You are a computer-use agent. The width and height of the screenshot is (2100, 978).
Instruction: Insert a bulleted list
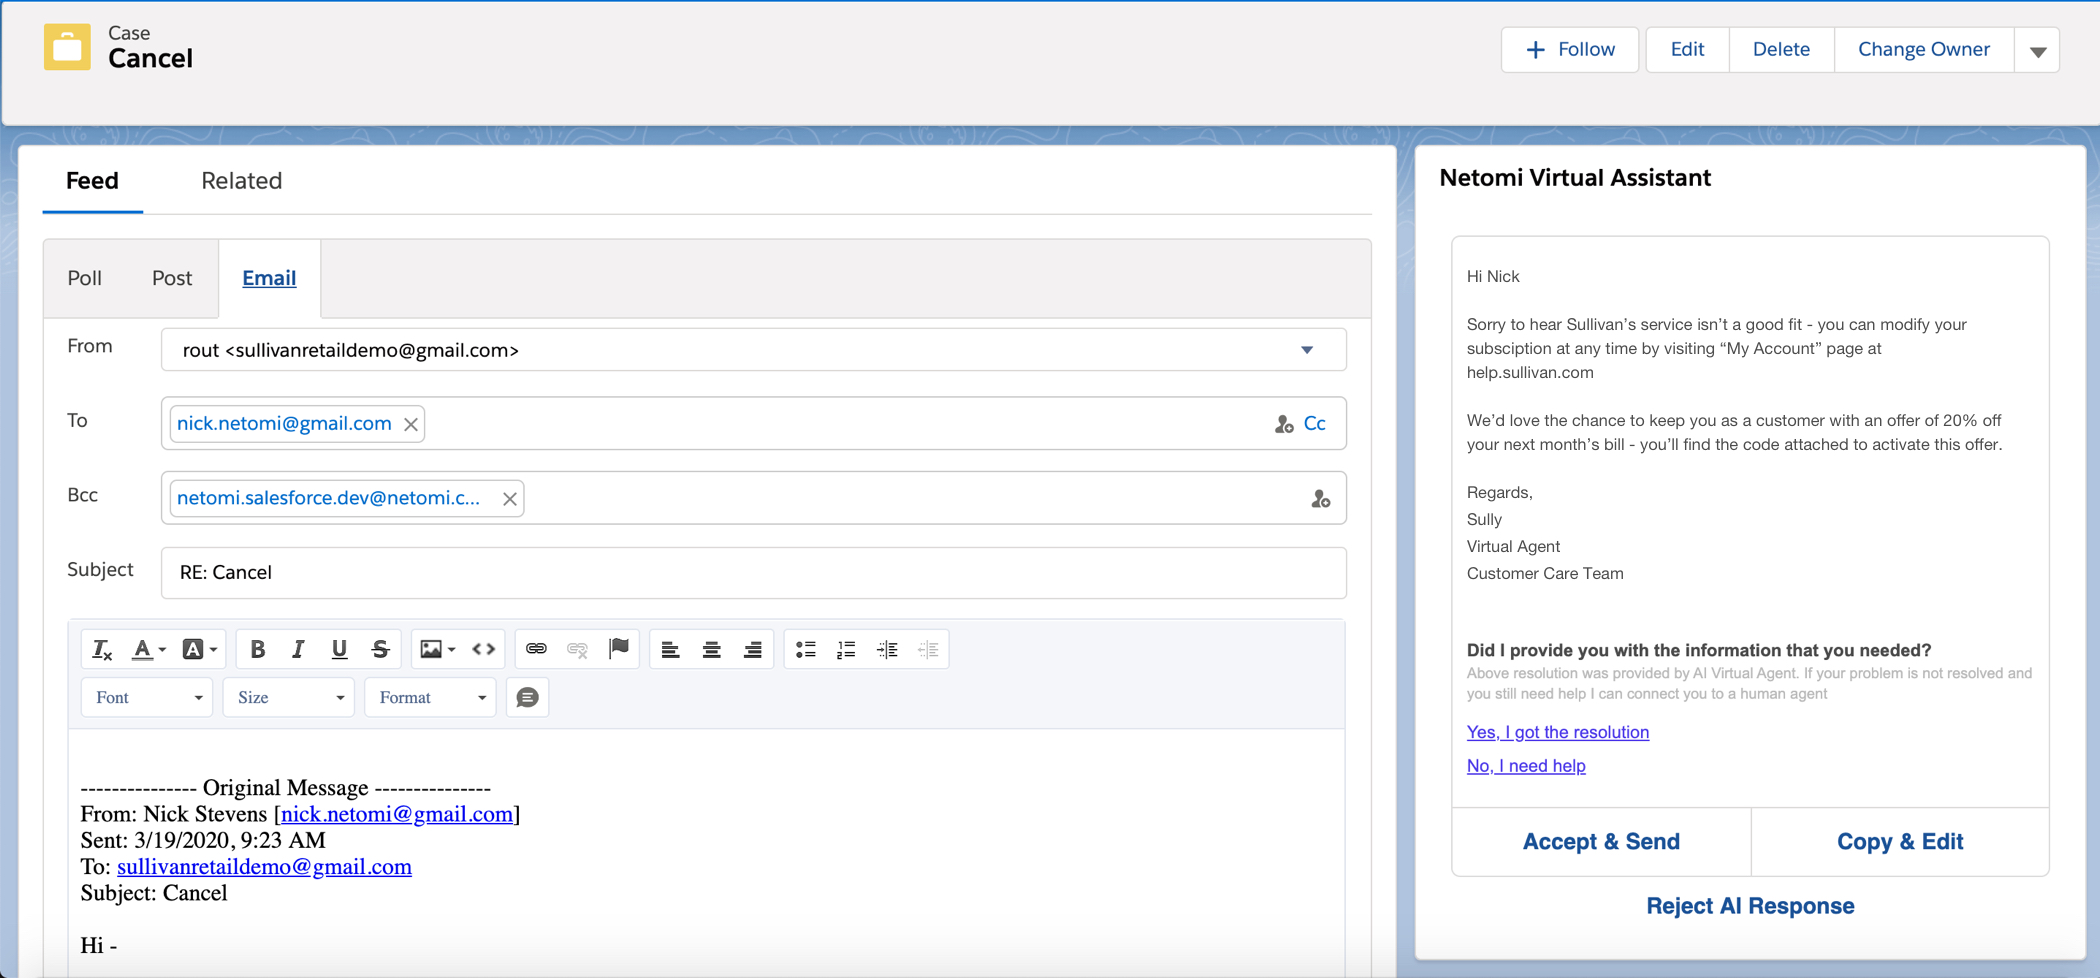805,650
